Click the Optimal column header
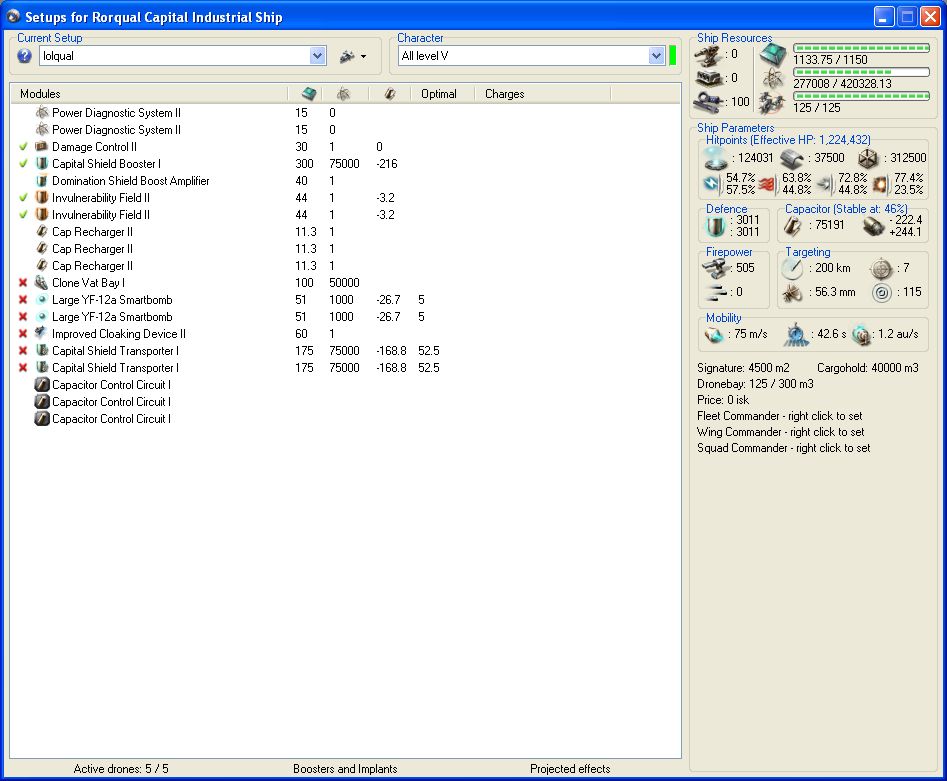Screen dimensions: 947x781 [x=438, y=94]
